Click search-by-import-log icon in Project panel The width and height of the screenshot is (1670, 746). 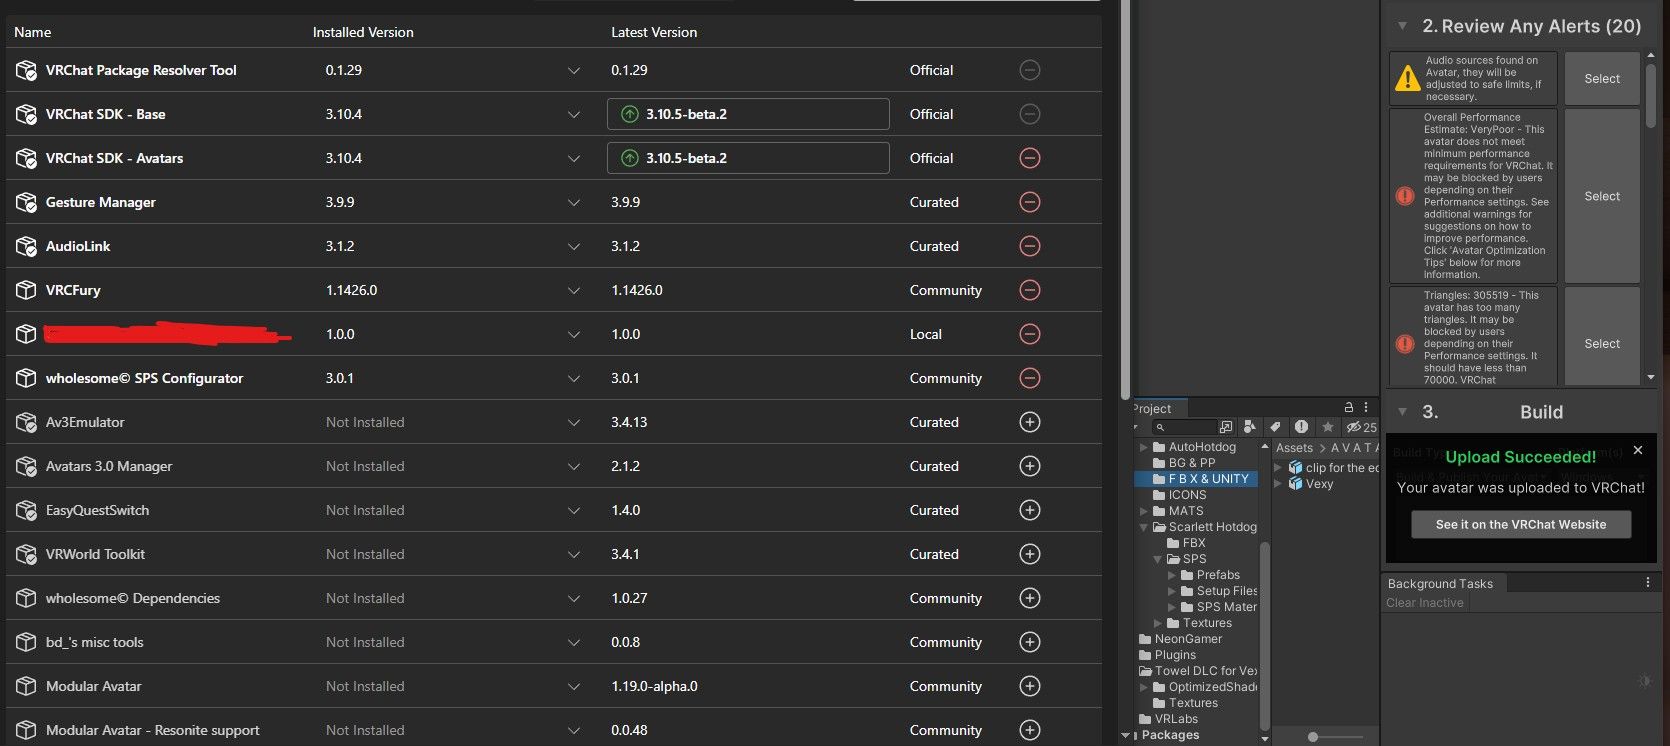(1301, 427)
